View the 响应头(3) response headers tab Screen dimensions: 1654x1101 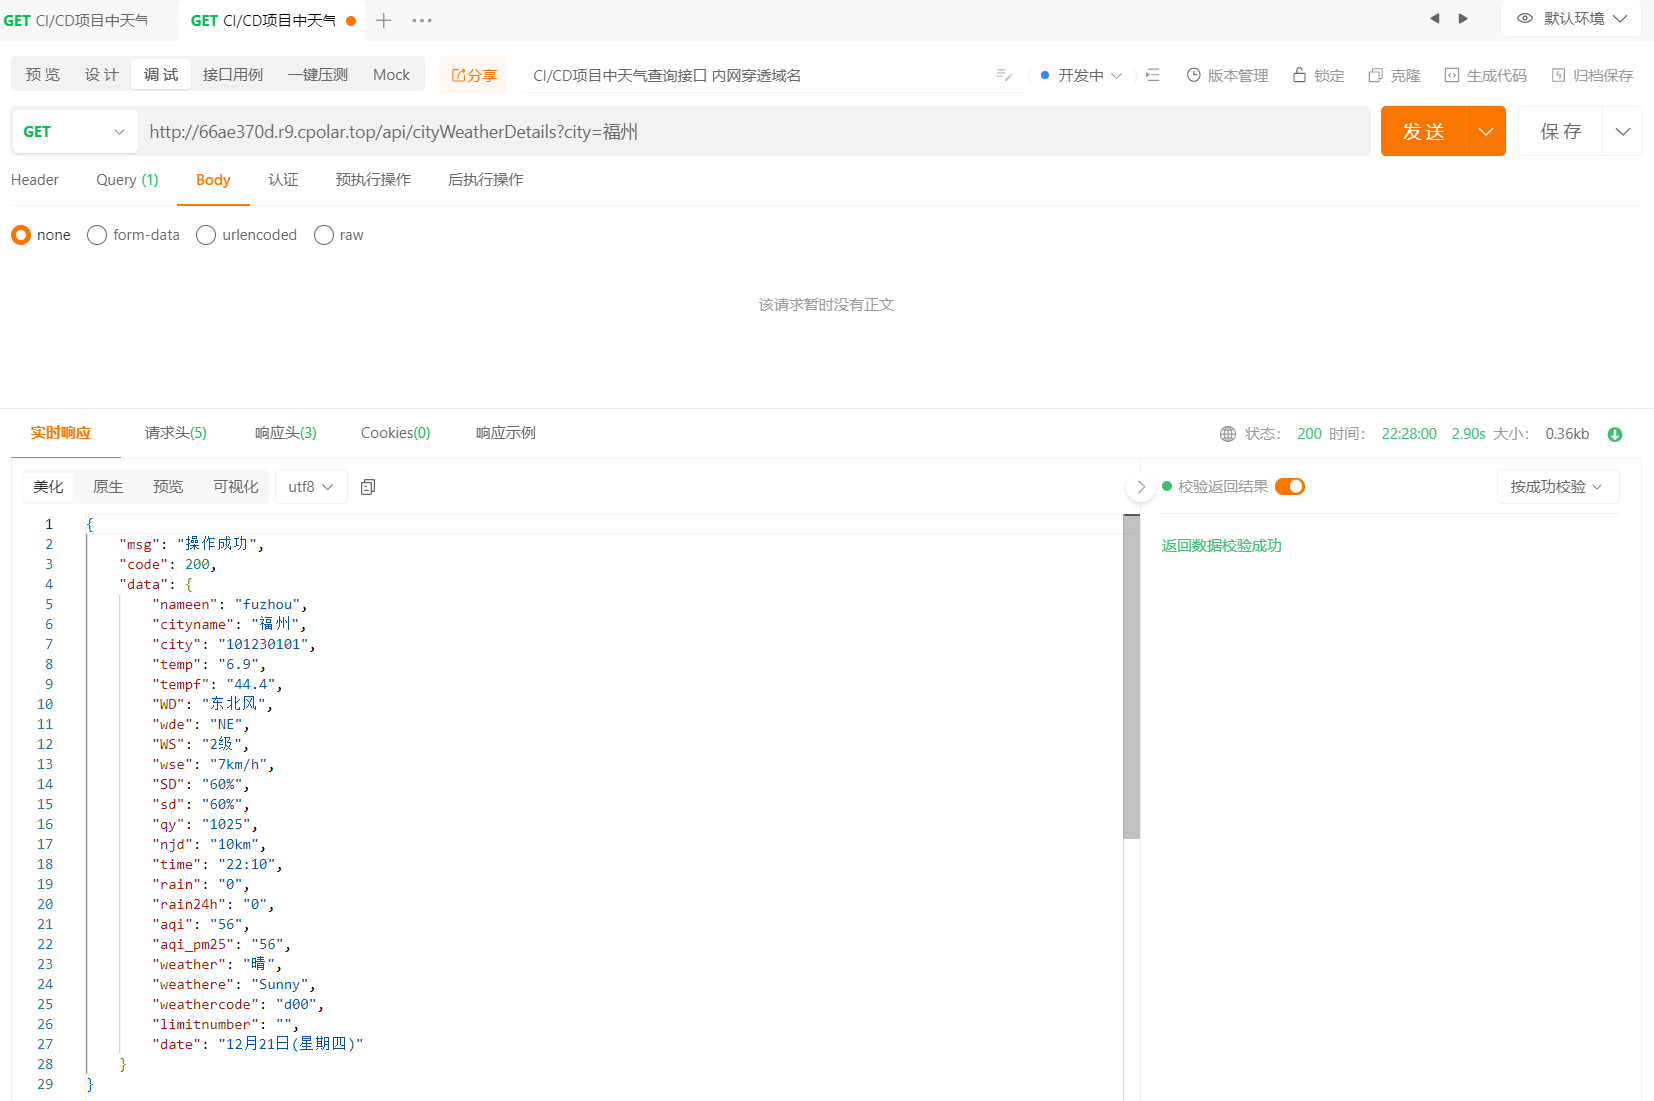tap(286, 433)
